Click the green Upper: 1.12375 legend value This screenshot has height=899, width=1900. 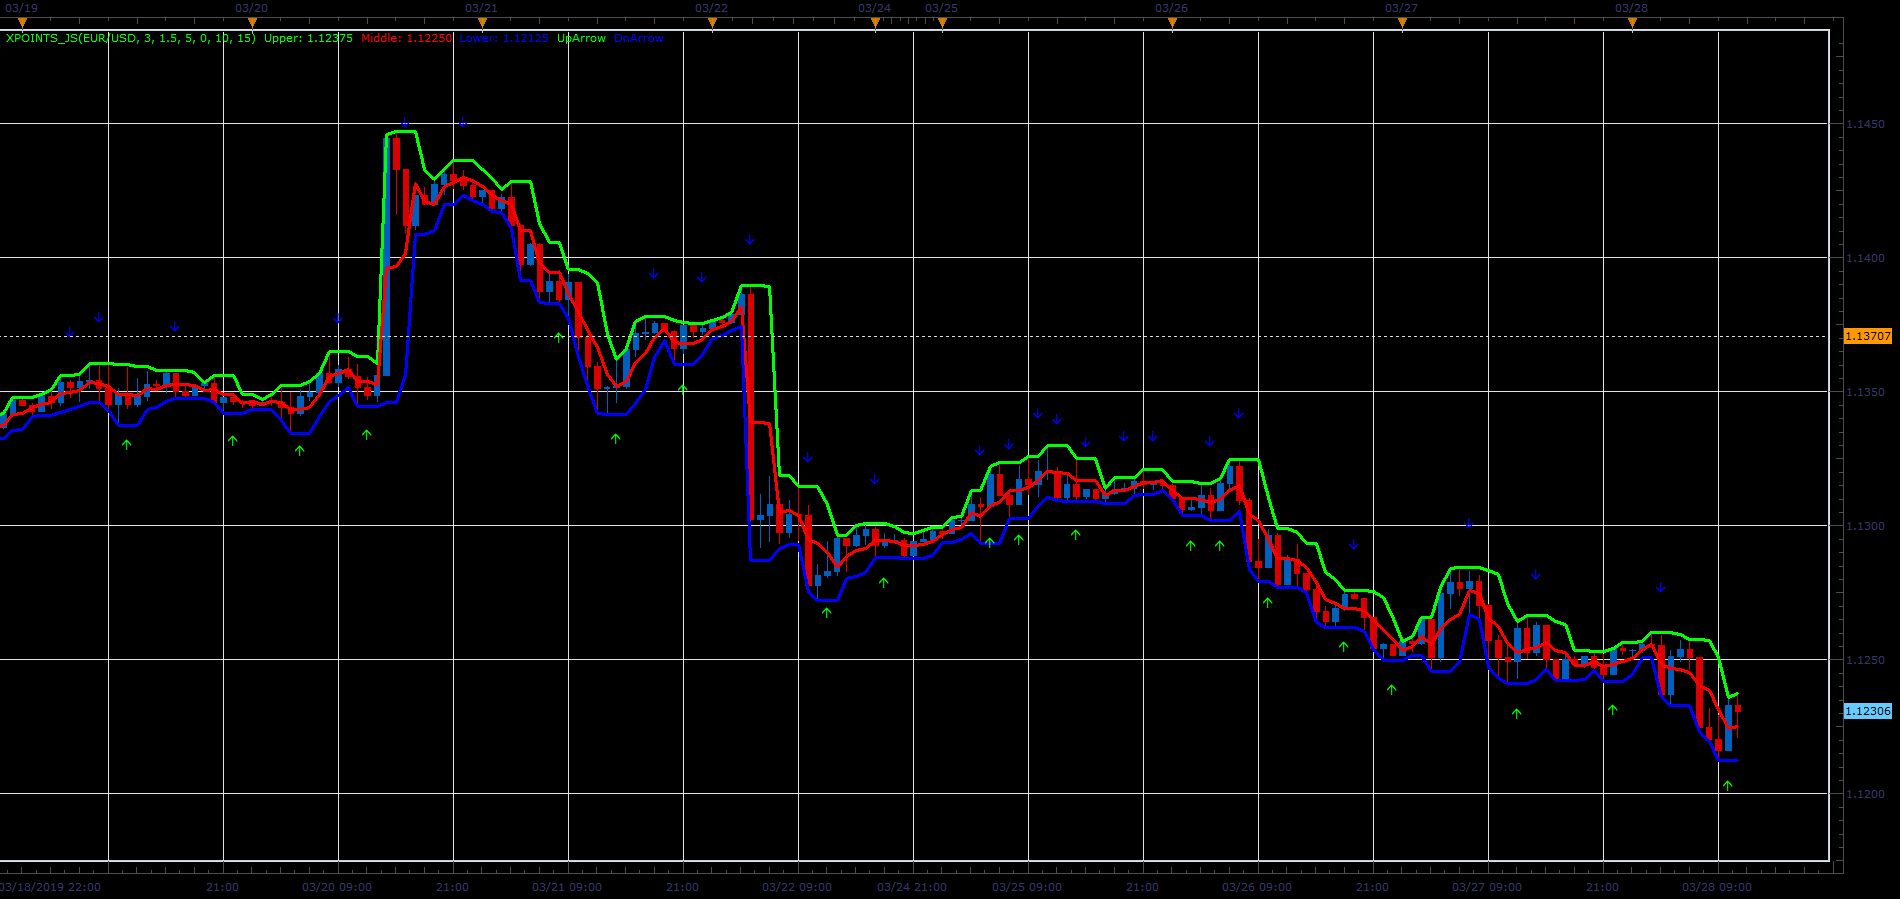coord(308,38)
